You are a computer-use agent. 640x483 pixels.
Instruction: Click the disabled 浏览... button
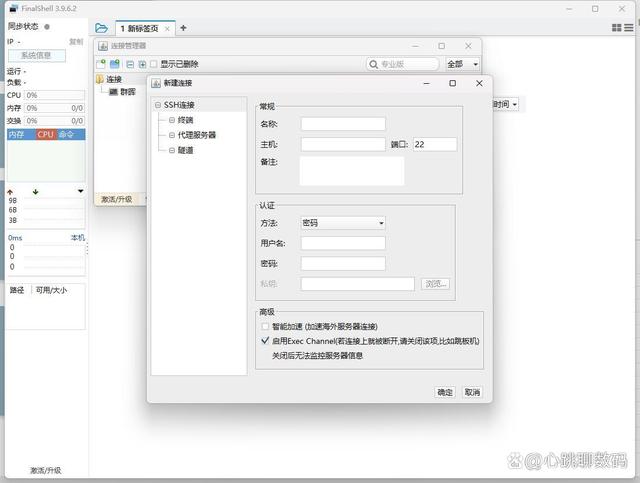[x=436, y=284]
